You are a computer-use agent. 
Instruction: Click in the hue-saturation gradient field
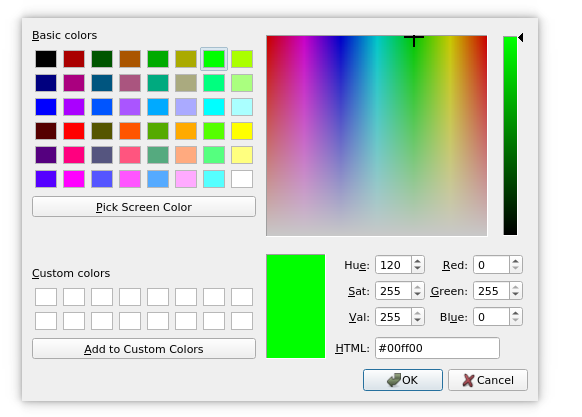376,136
